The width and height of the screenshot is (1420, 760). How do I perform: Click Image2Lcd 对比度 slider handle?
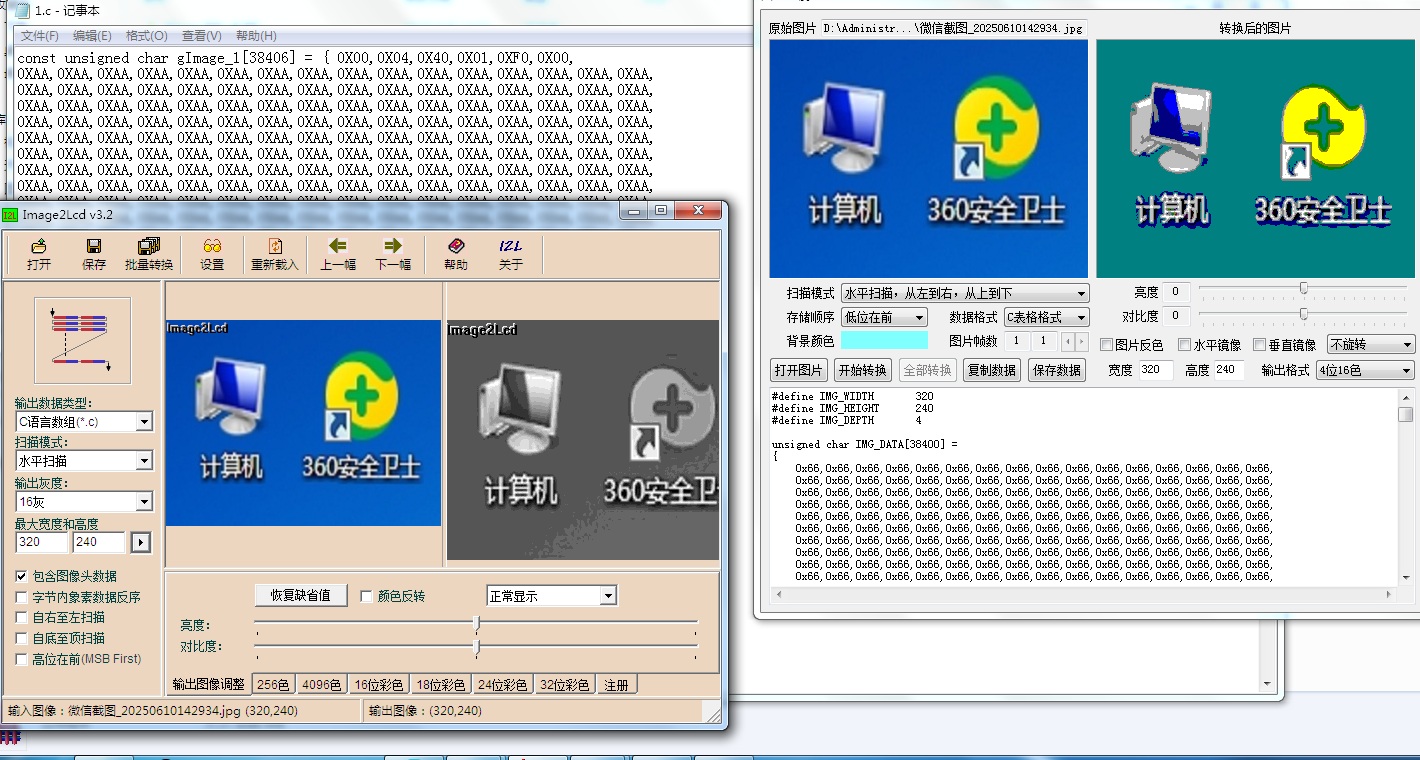(476, 646)
